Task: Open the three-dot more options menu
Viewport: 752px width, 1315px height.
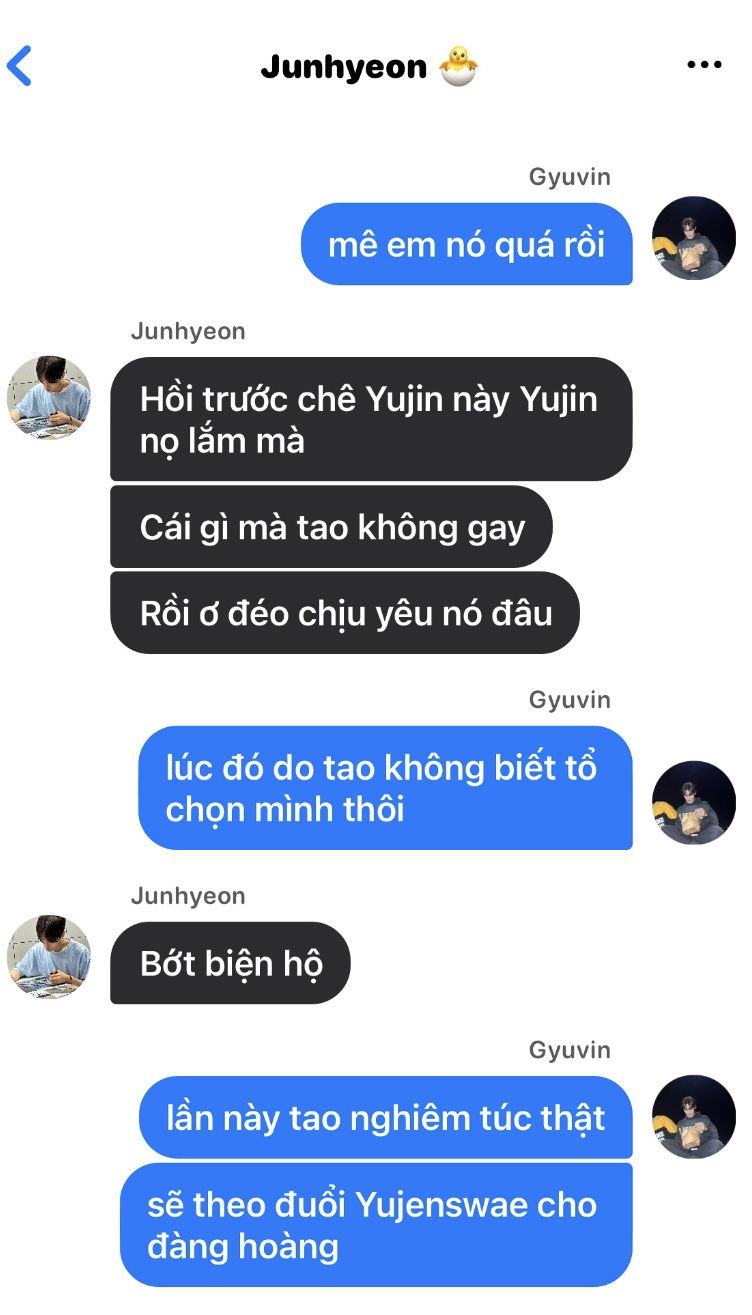Action: tap(704, 65)
